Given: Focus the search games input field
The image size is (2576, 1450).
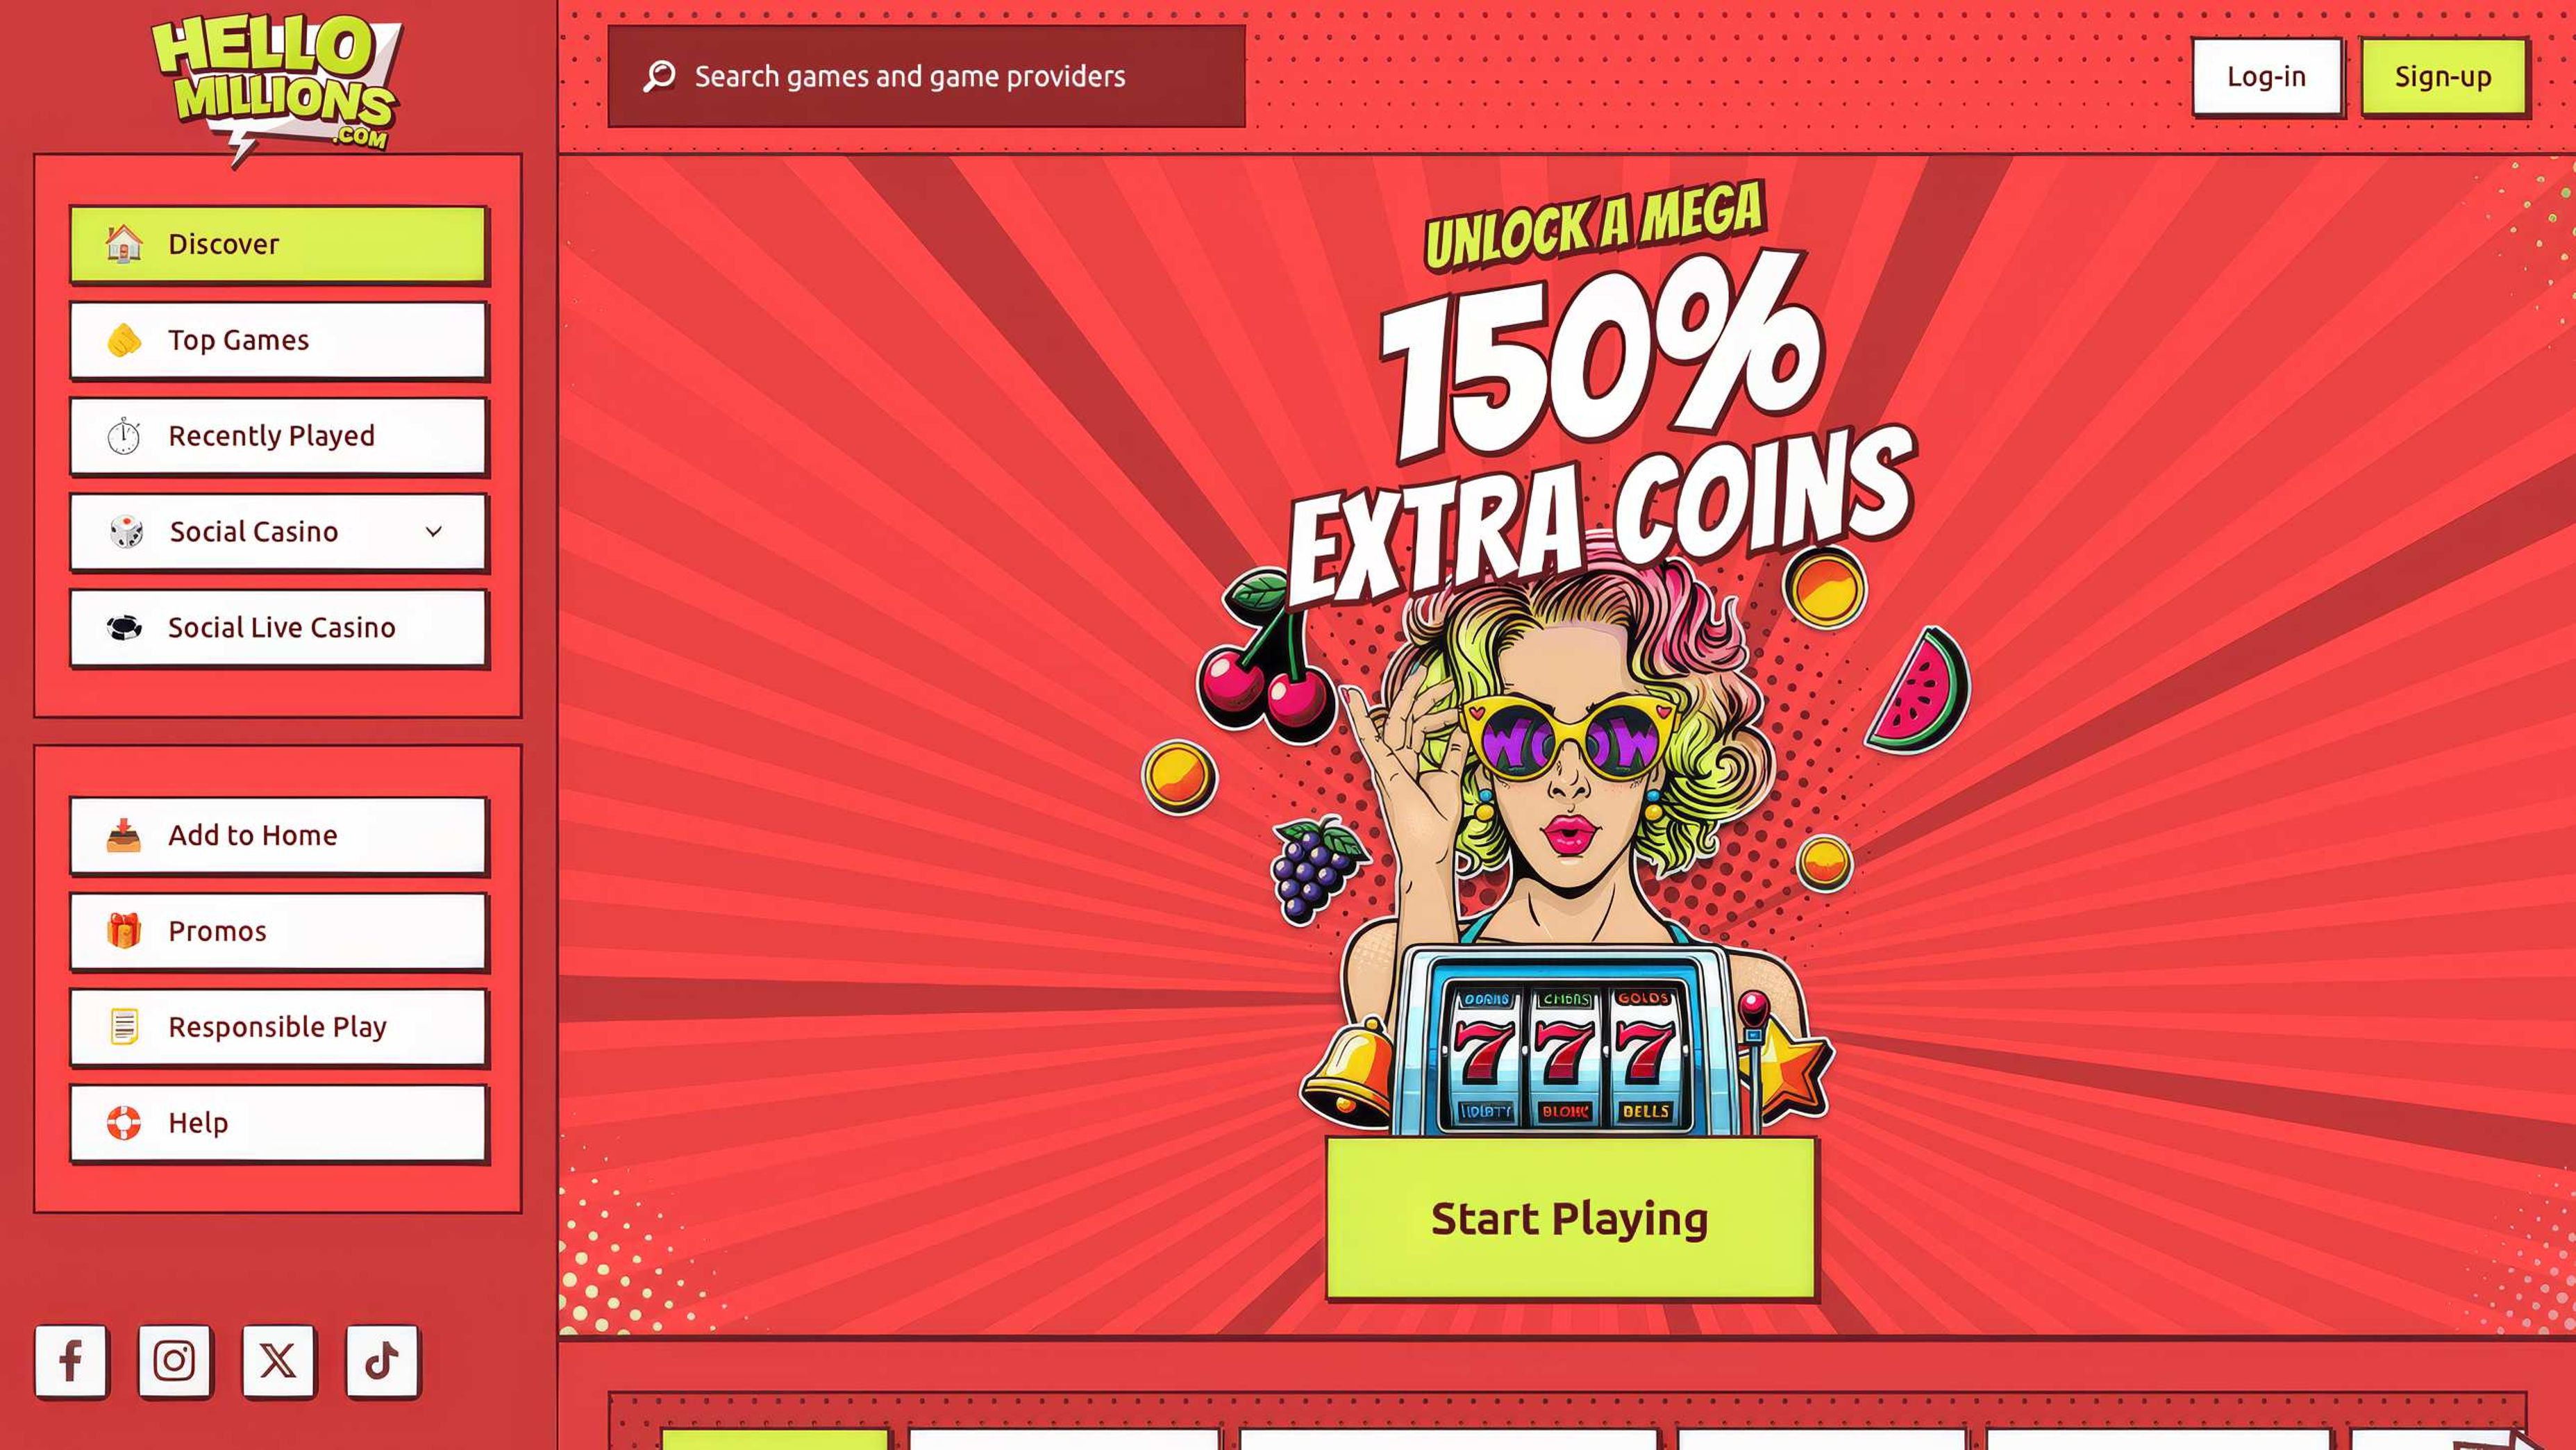Looking at the screenshot, I should (926, 76).
